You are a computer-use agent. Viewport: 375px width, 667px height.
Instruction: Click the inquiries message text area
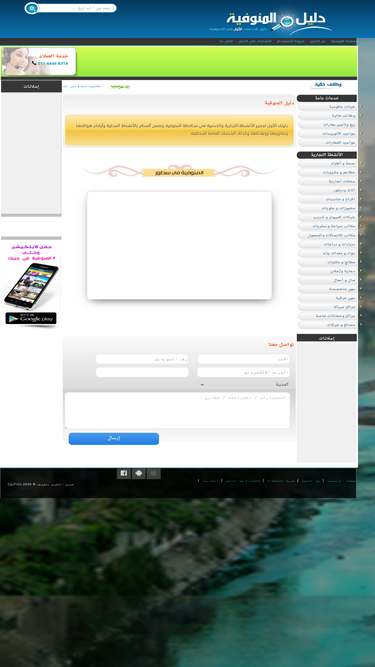[x=177, y=410]
